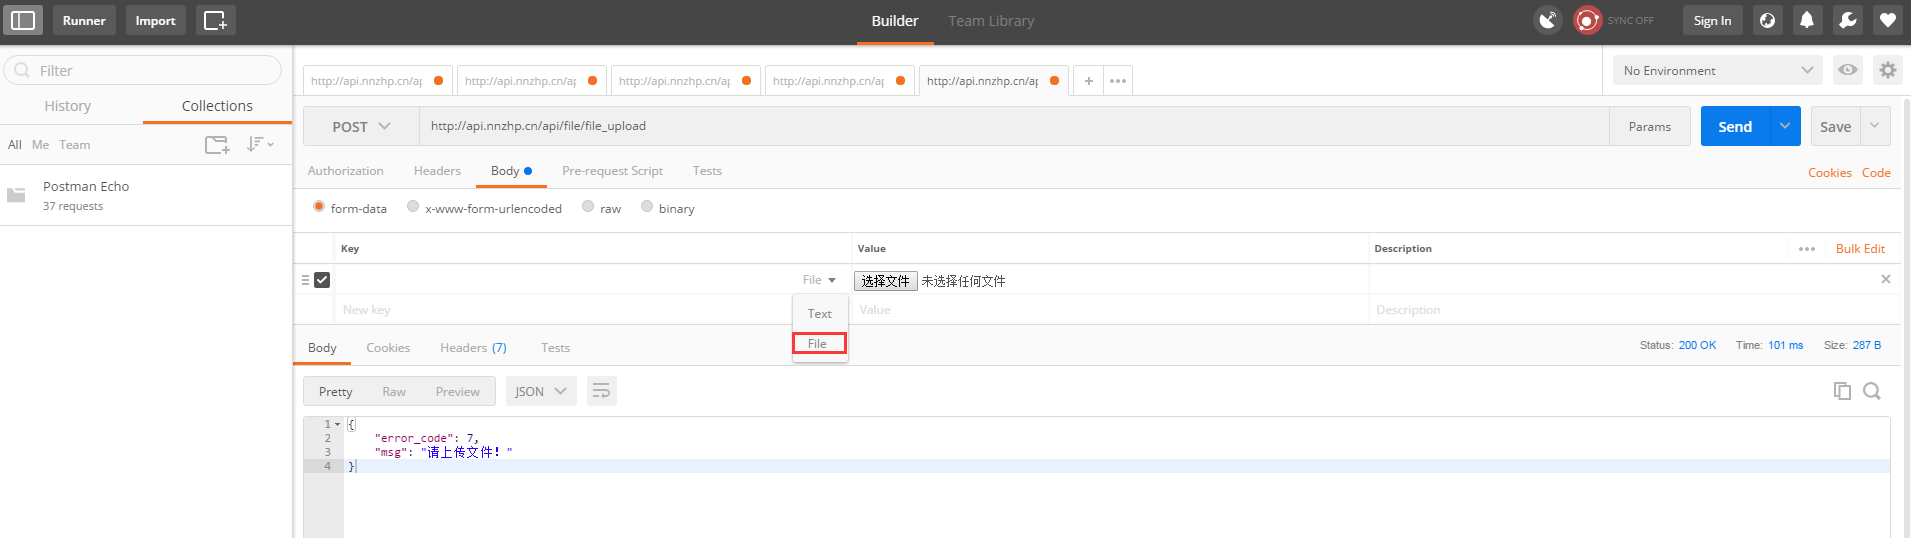The height and width of the screenshot is (538, 1911).
Task: Click the satellite proxy capture icon
Action: (x=1548, y=20)
